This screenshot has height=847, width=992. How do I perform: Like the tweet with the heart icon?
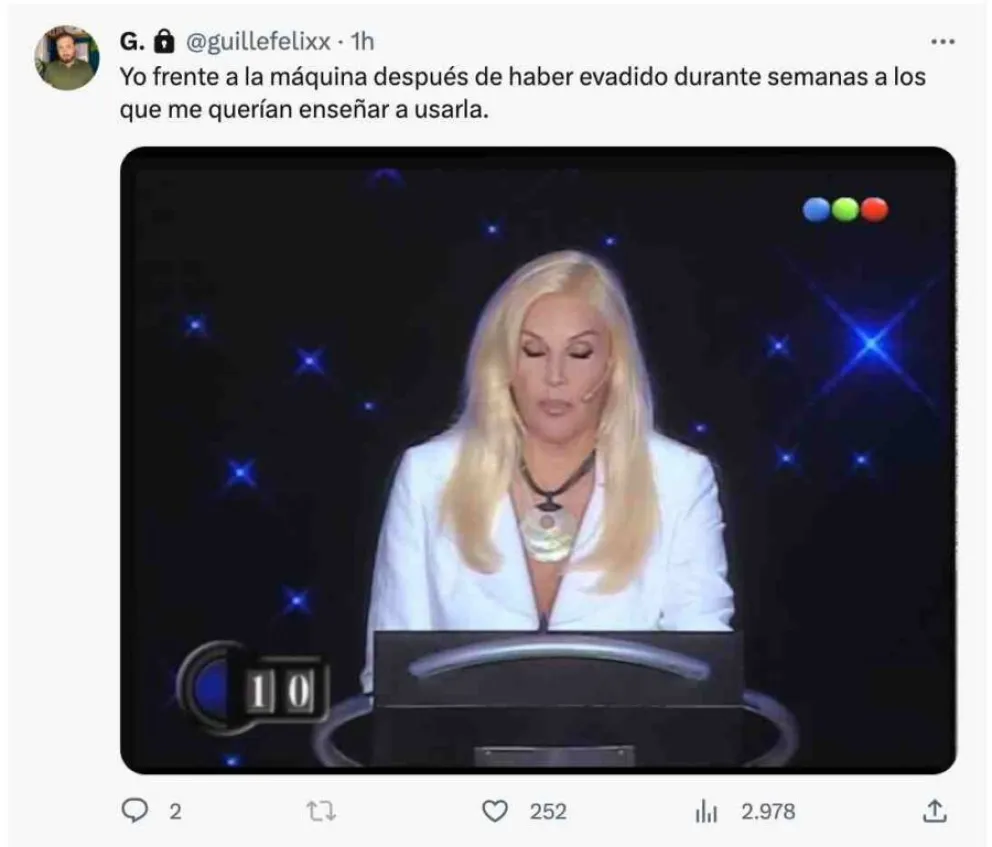[x=495, y=811]
